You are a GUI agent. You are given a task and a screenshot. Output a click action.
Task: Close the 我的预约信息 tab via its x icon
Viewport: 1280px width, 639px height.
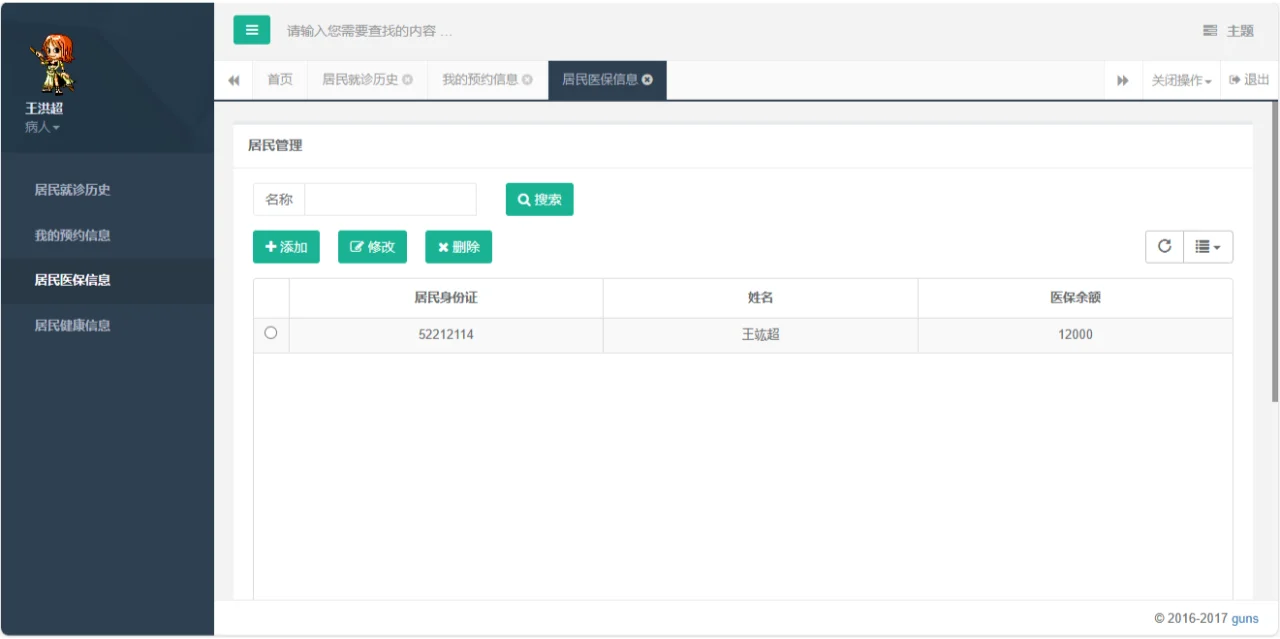[x=528, y=80]
